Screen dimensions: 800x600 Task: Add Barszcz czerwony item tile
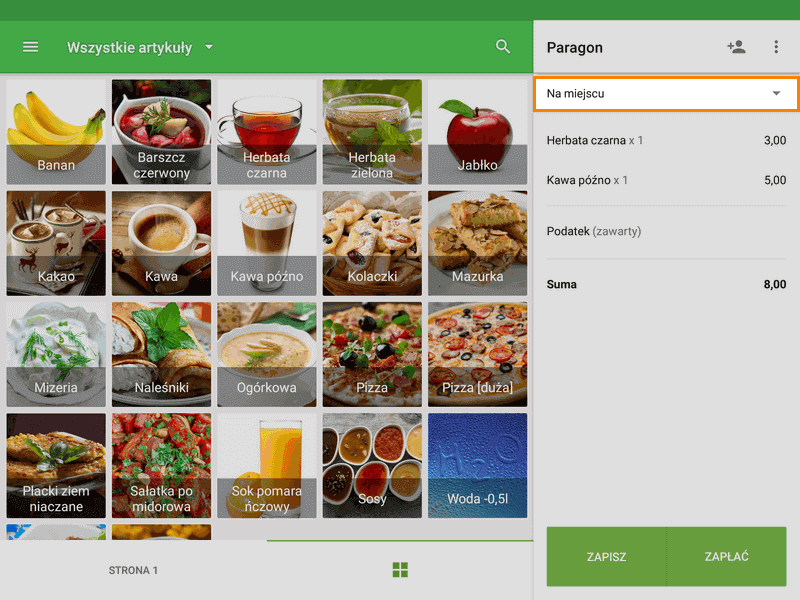coord(161,132)
